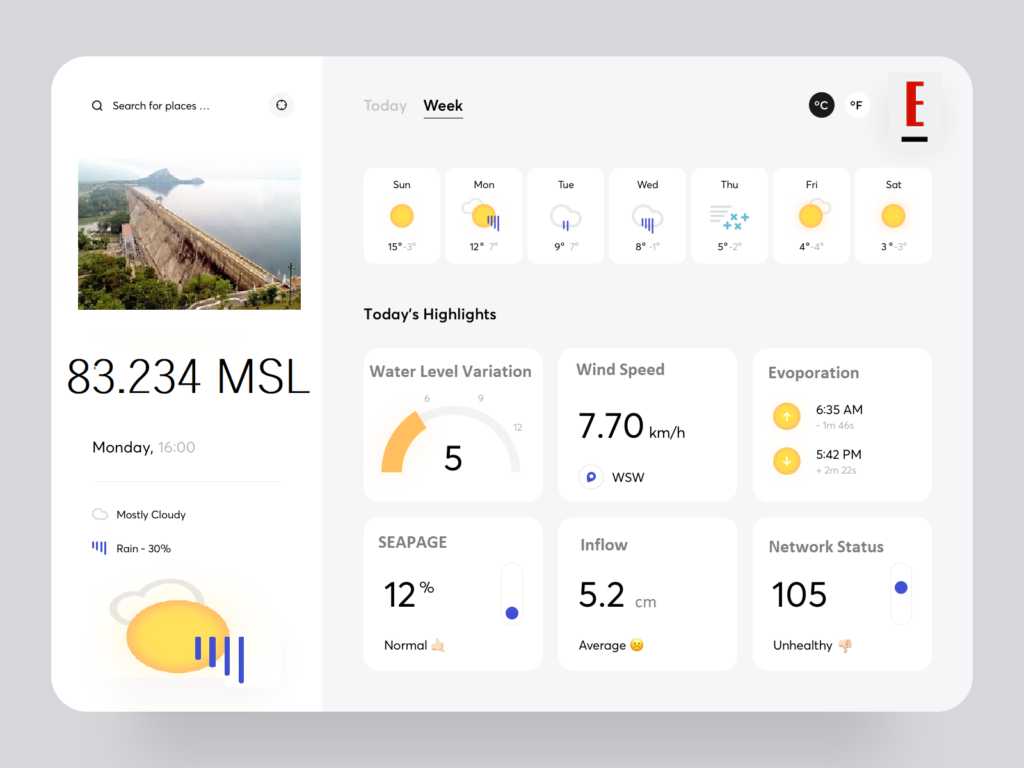The height and width of the screenshot is (768, 1024).
Task: Click the 5:42 PM down-arrow icon
Action: click(x=787, y=461)
